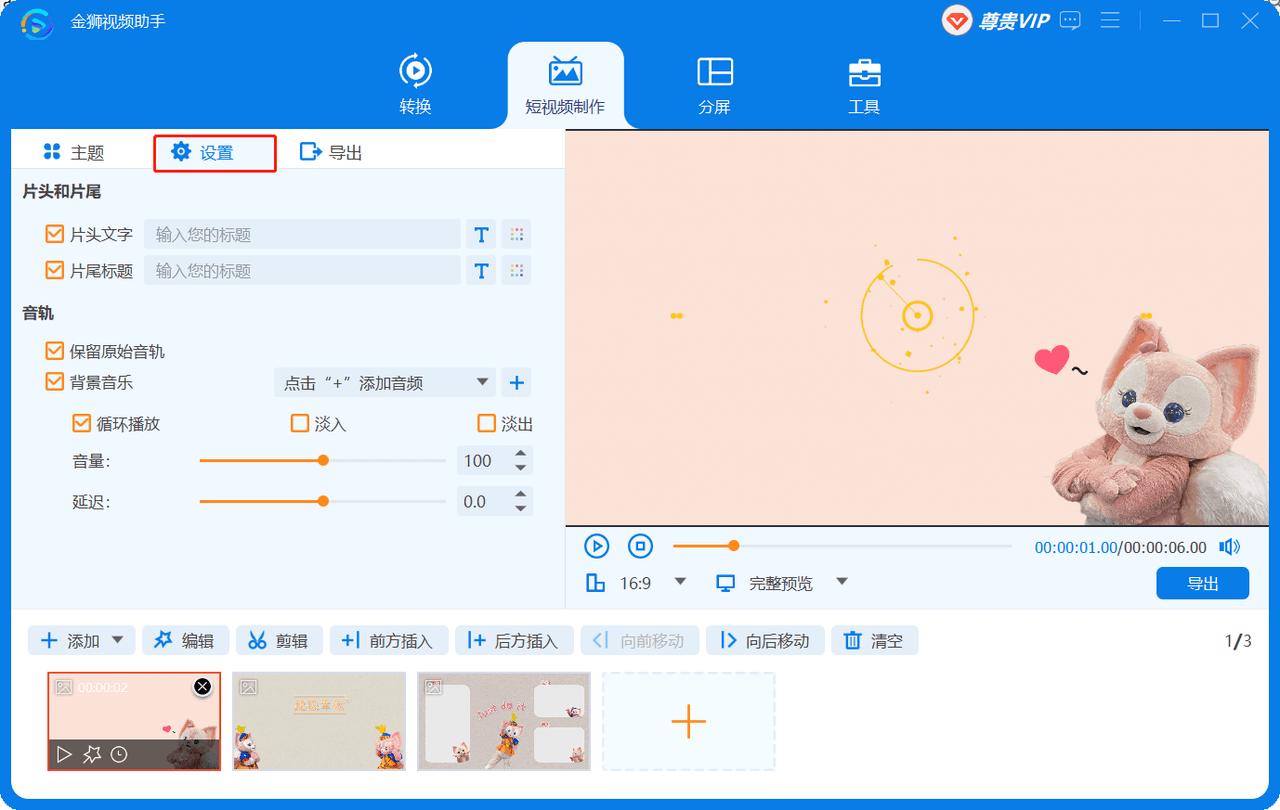The width and height of the screenshot is (1280, 810).
Task: Click the preview time 00:00:01.00
Action: (1075, 547)
